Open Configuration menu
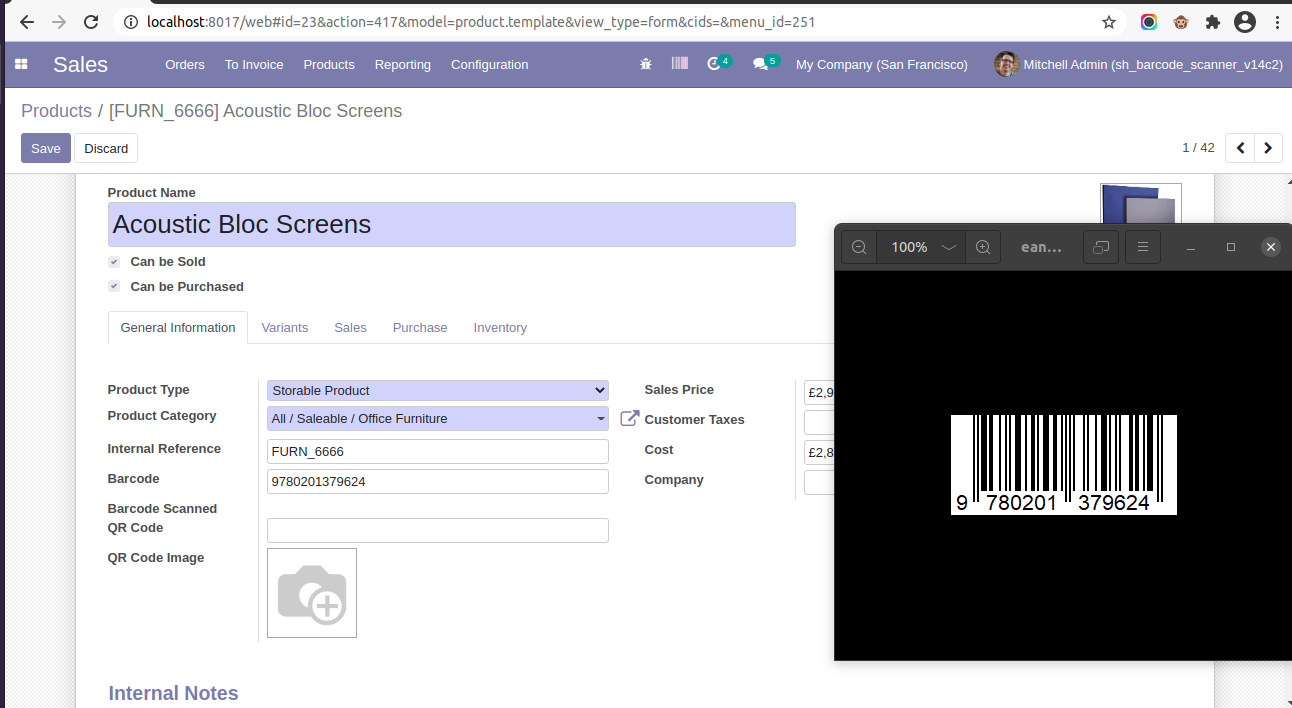The image size is (1292, 708). coord(490,64)
